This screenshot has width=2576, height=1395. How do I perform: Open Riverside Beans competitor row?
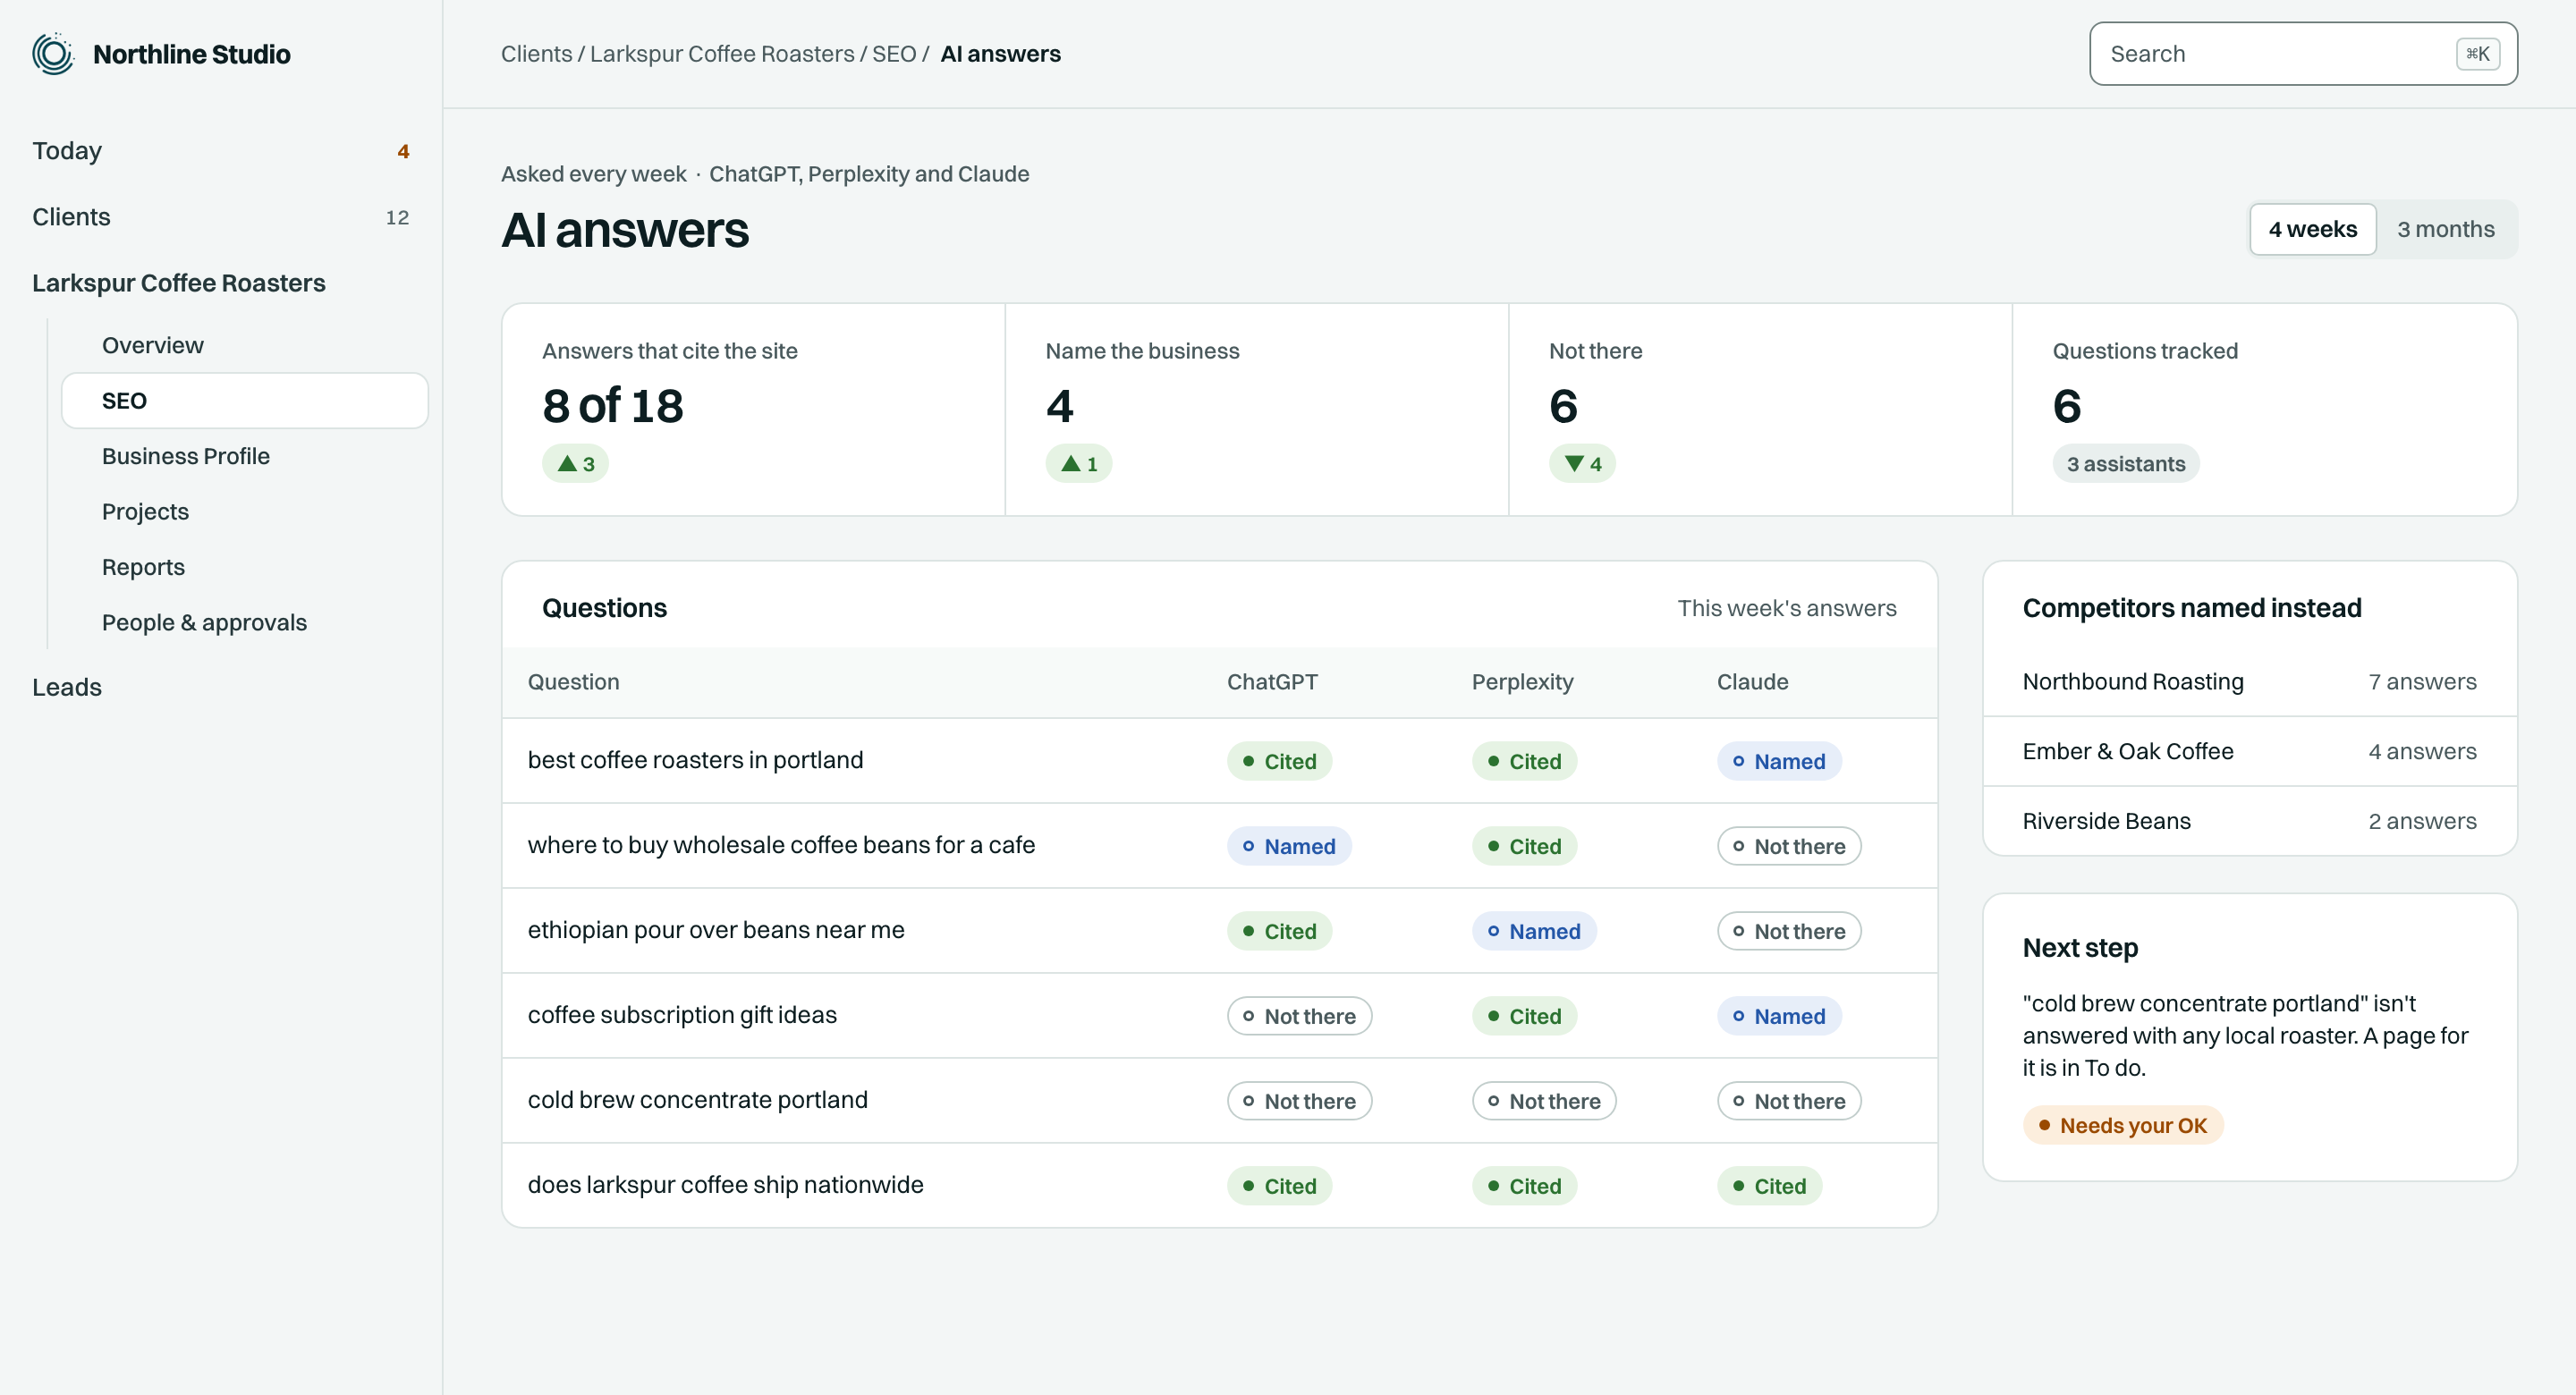2249,821
